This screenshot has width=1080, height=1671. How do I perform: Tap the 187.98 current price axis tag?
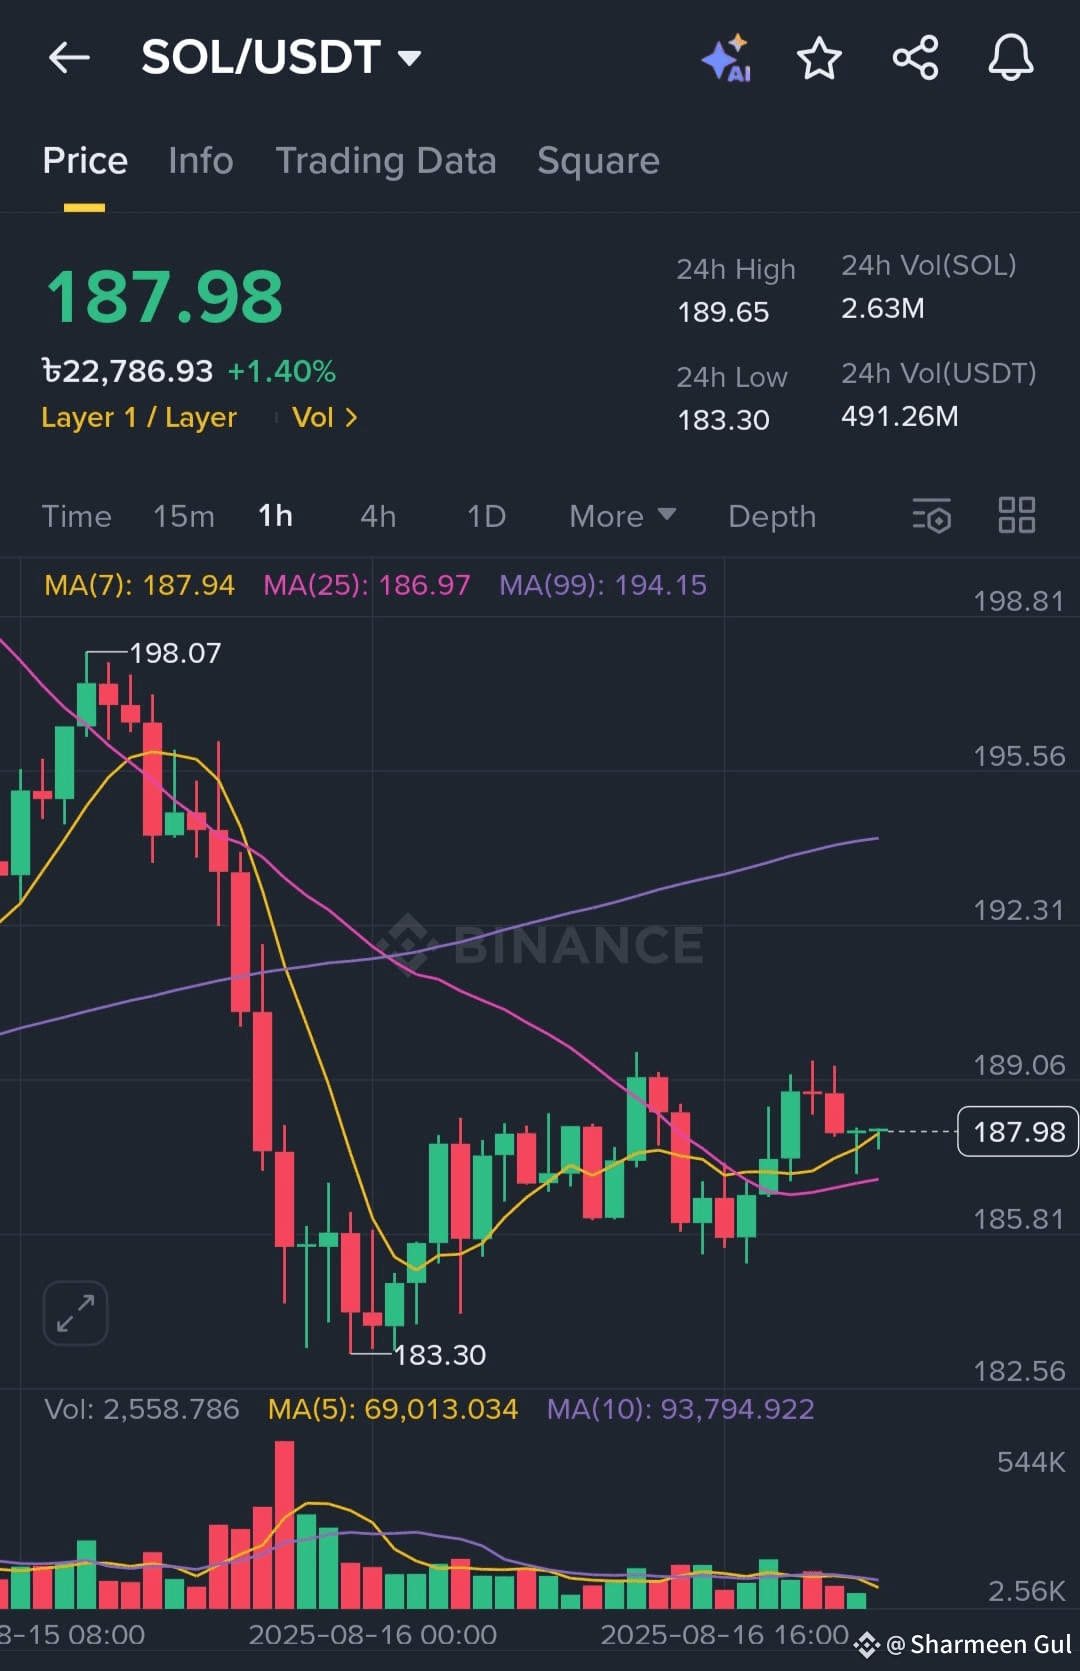[x=1018, y=1131]
